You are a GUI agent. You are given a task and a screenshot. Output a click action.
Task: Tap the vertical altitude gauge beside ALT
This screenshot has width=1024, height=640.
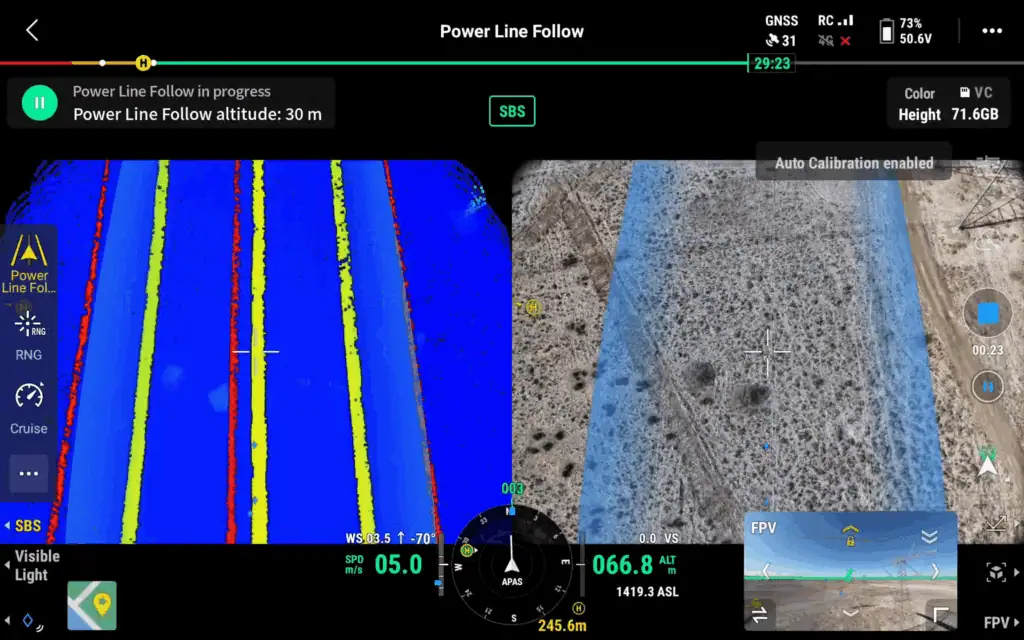coord(581,565)
